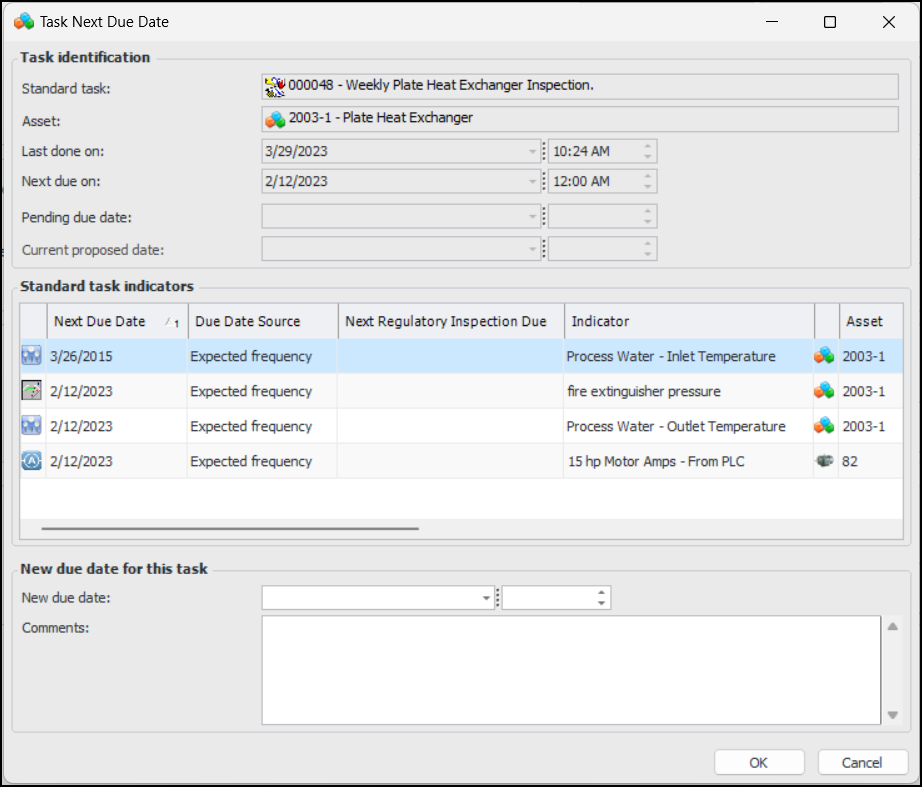Click the horizontal scrollbar of the indicators grid
922x787 pixels.
click(230, 528)
